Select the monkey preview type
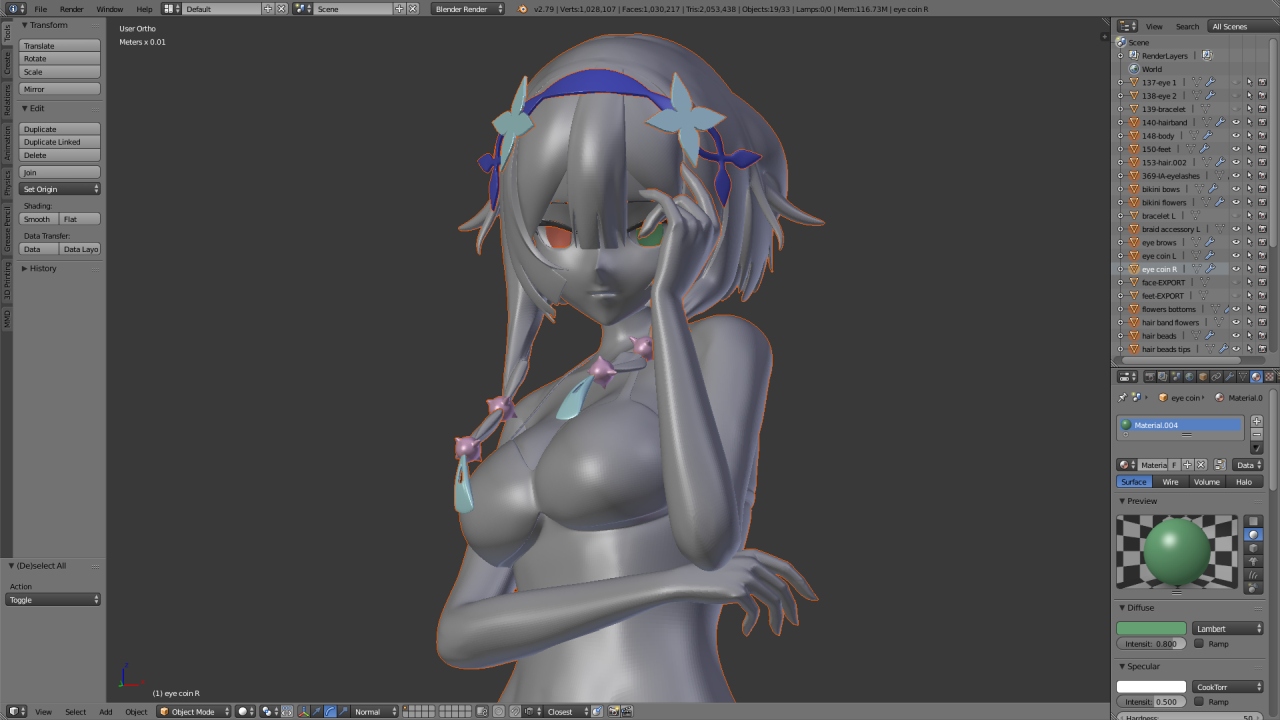The height and width of the screenshot is (720, 1280). (1253, 561)
